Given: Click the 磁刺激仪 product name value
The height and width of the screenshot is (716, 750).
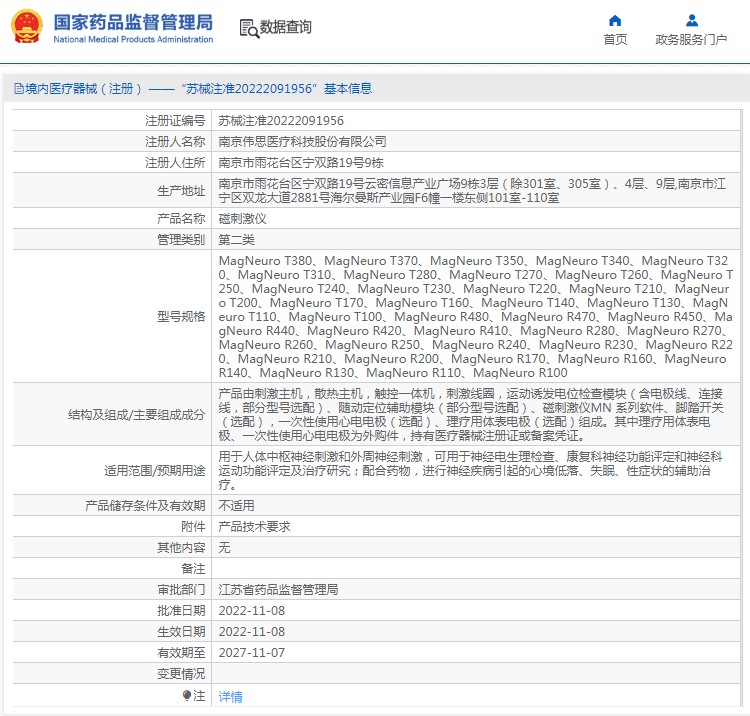Looking at the screenshot, I should tap(243, 219).
